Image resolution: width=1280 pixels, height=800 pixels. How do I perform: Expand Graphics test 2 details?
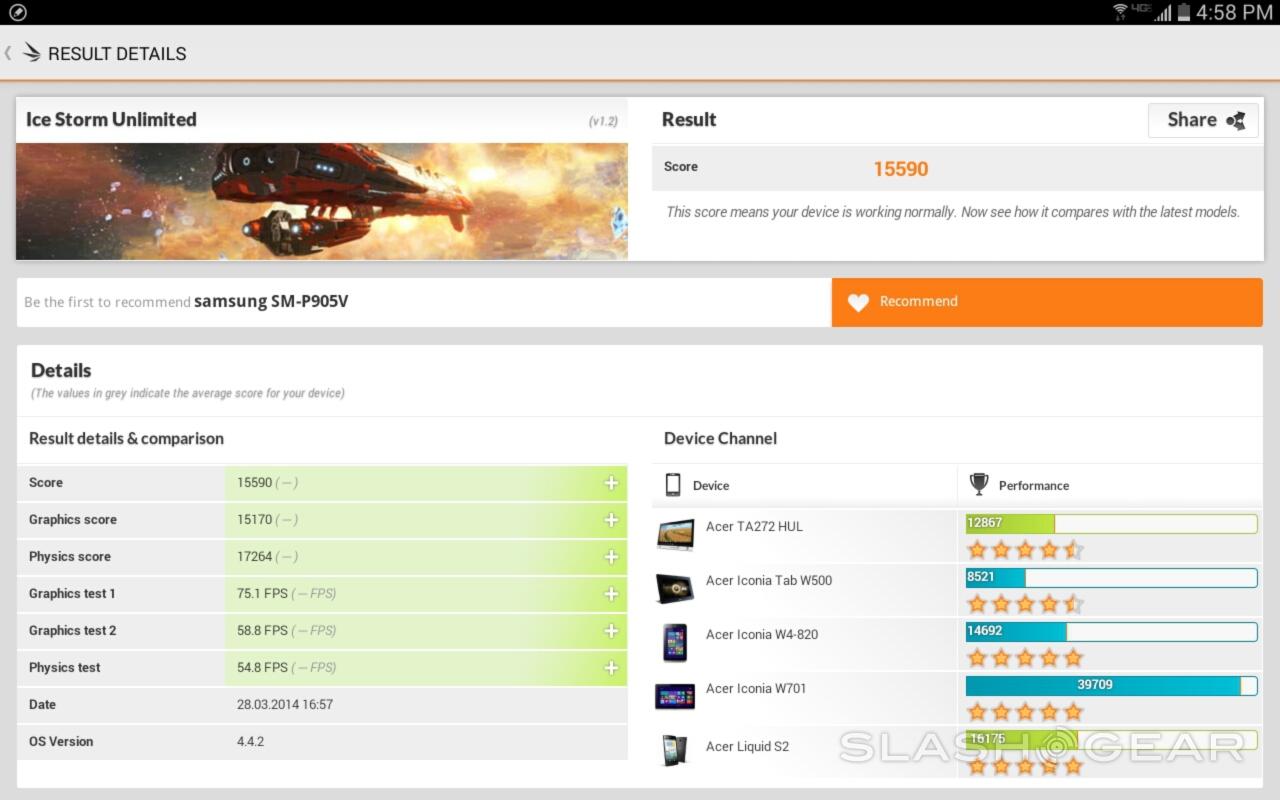click(x=611, y=631)
